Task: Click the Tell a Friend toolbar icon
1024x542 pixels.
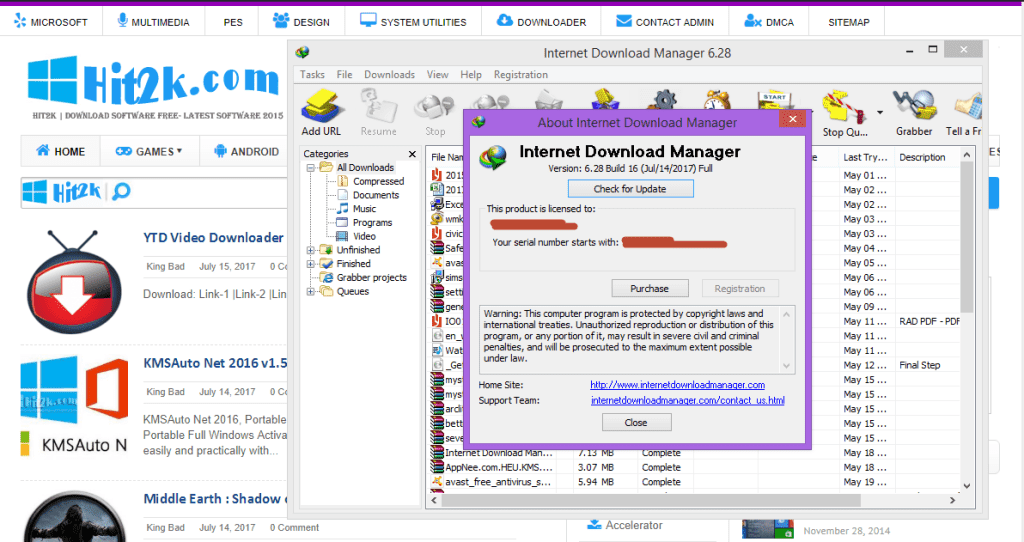Action: click(968, 107)
